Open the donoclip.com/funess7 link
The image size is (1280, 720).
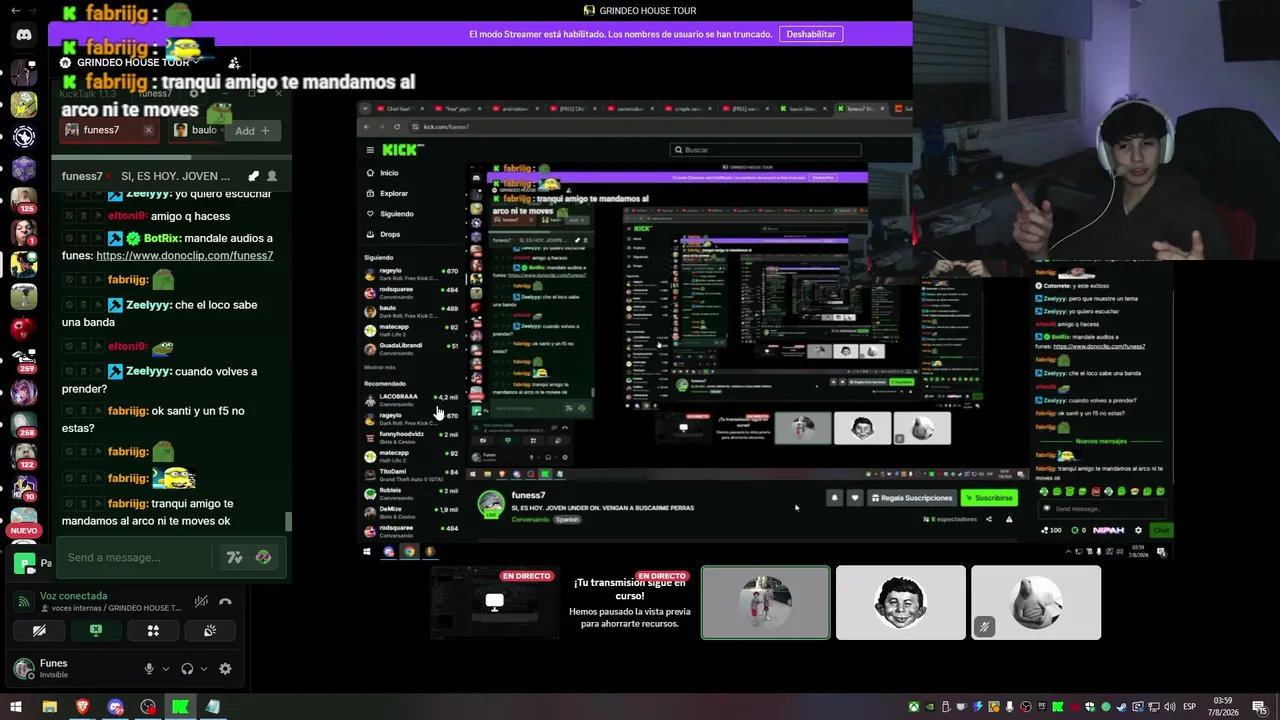pyautogui.click(x=184, y=255)
